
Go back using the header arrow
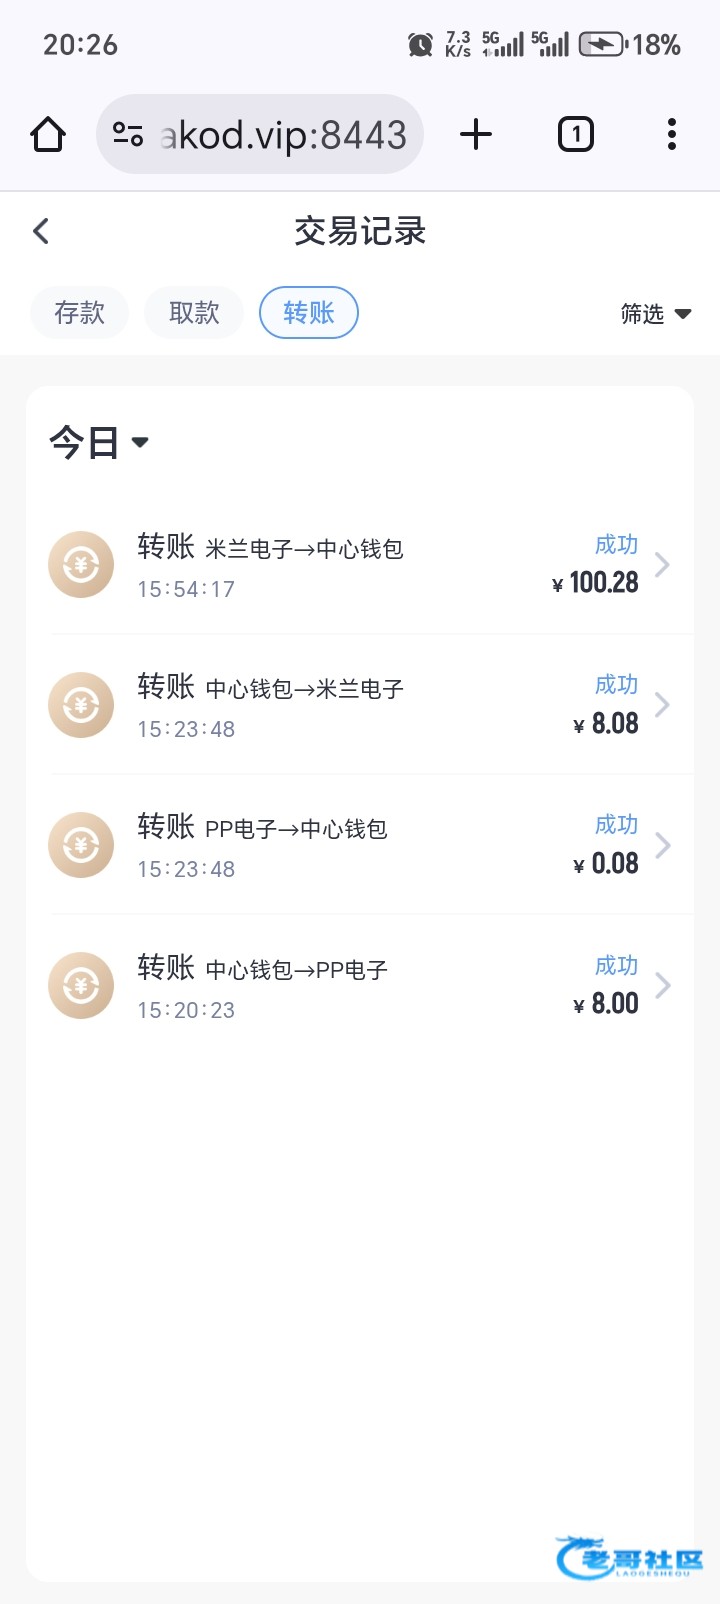pos(41,231)
